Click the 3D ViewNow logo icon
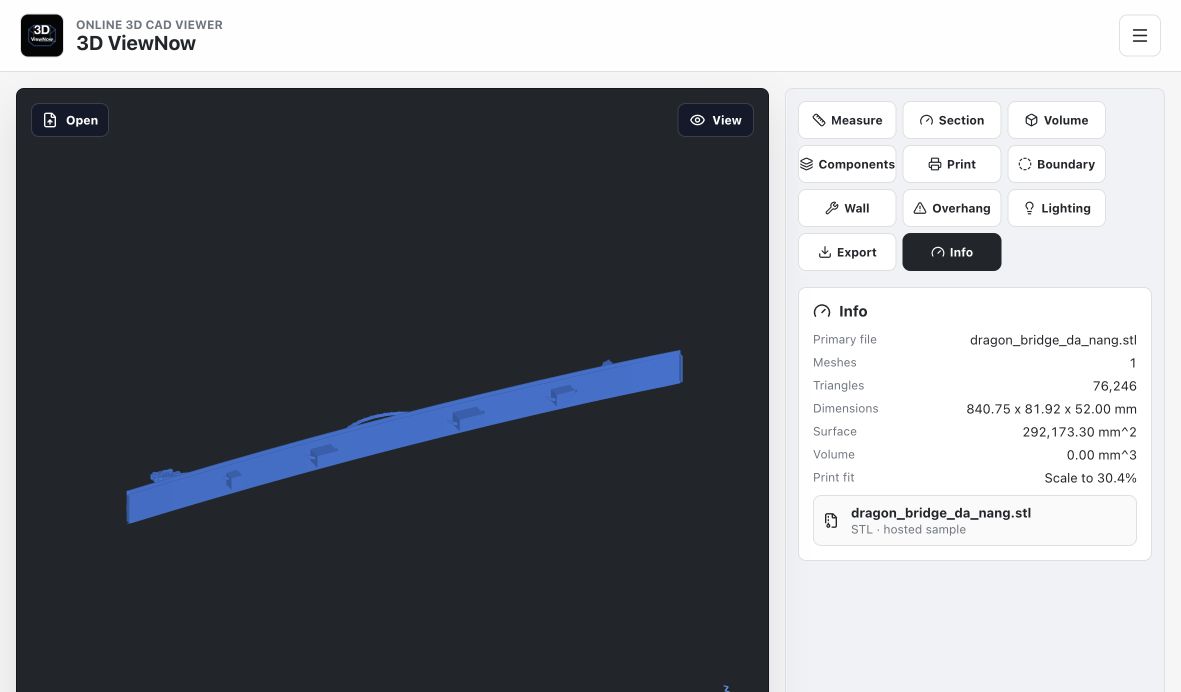 42,35
